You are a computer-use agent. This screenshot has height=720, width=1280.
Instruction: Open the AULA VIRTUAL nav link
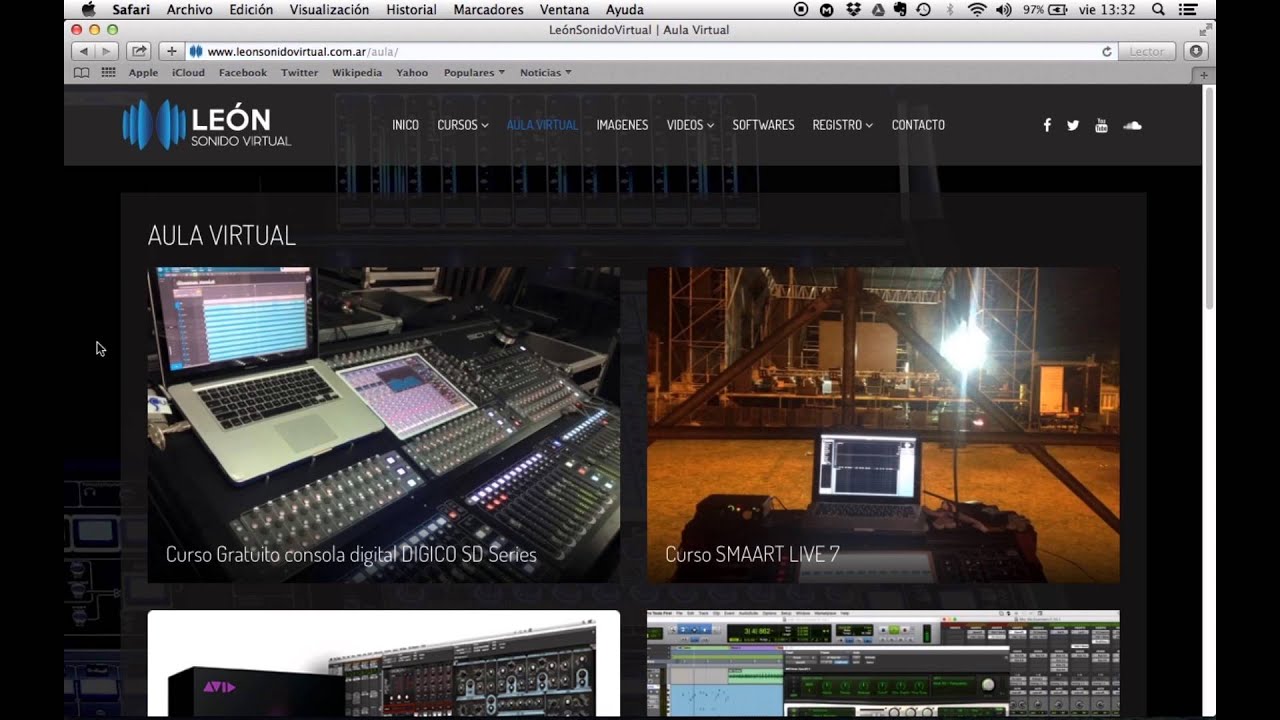542,125
